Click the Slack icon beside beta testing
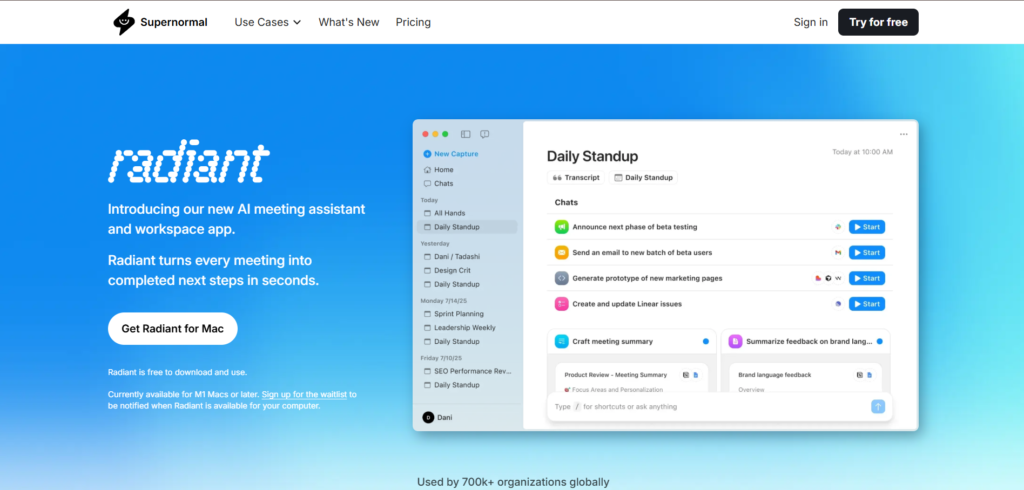The image size is (1024, 490). 838,227
